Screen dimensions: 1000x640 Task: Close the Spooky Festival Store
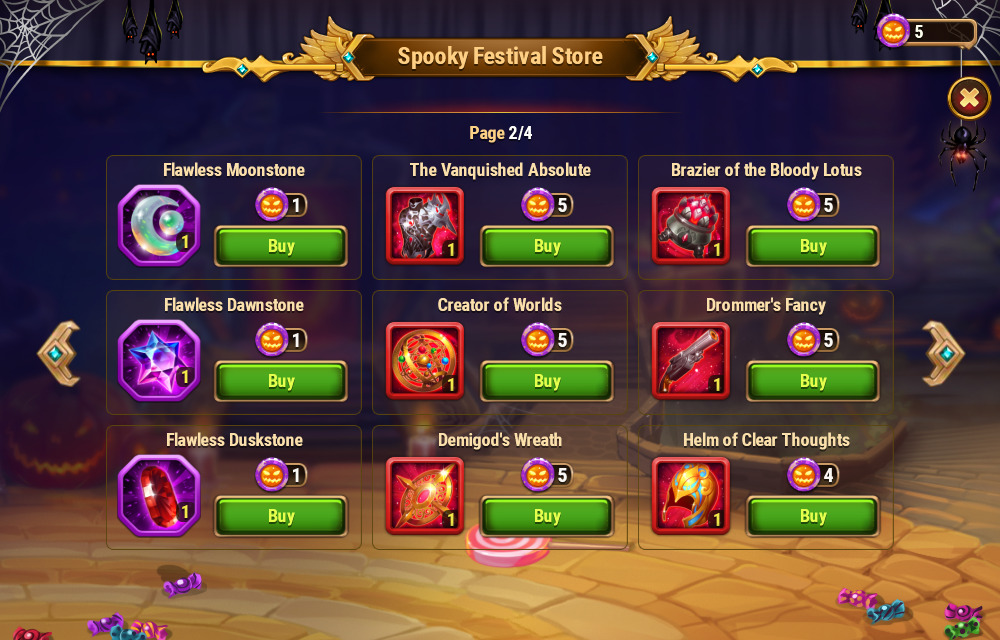coord(969,98)
